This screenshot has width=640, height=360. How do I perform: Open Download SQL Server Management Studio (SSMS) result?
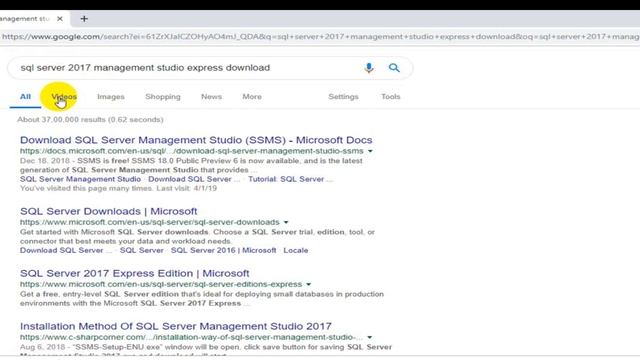point(196,140)
